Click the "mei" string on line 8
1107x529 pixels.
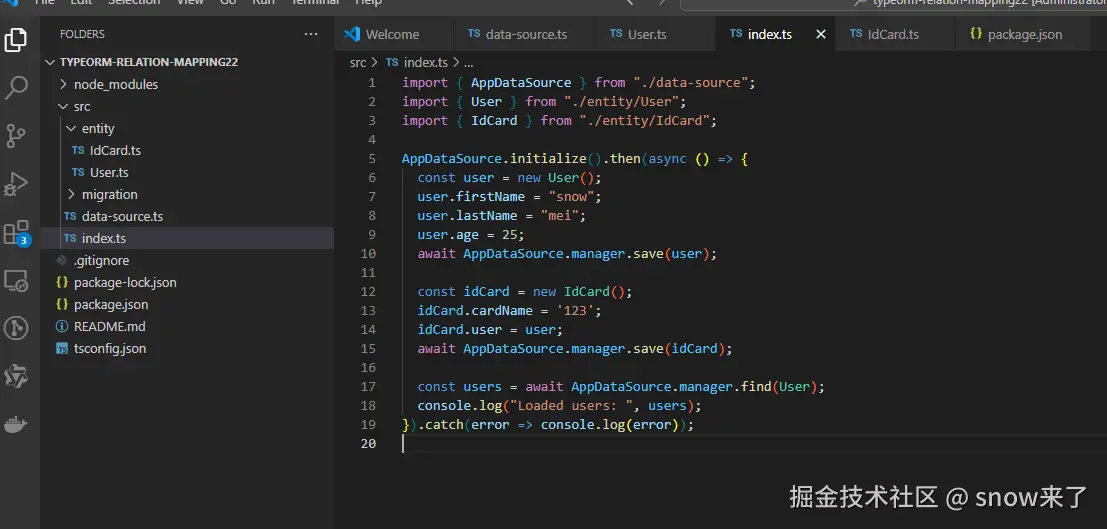[x=559, y=216]
